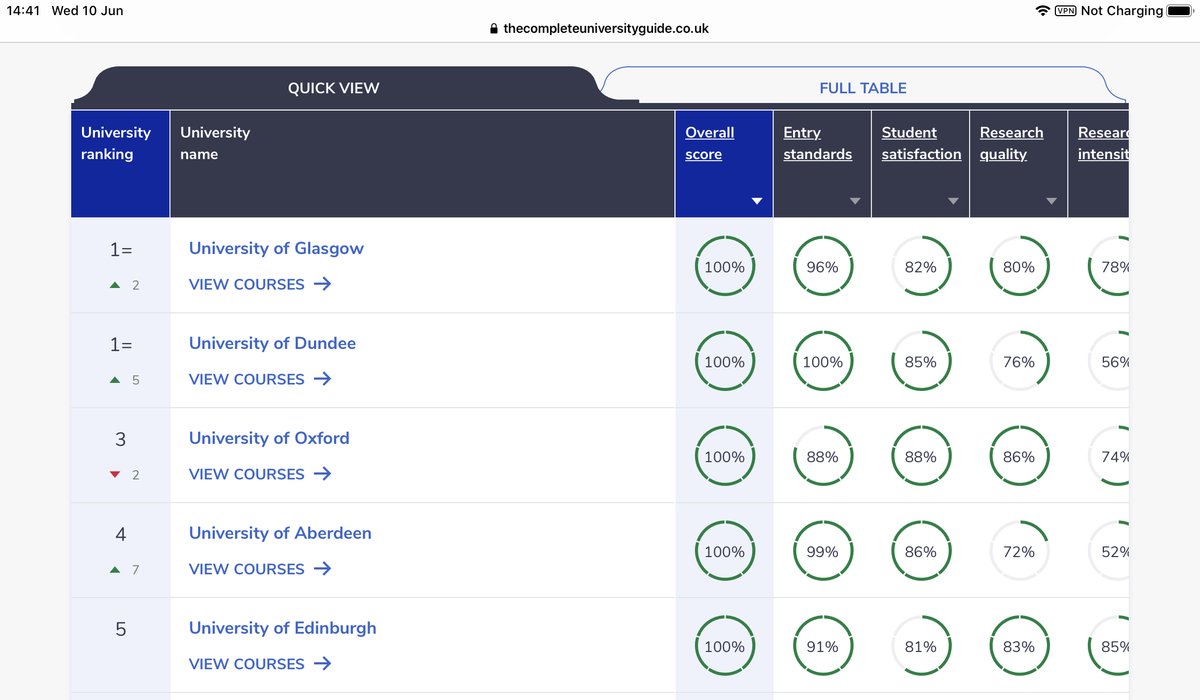
Task: Click Glasgow's 80% research quality ring
Action: [1018, 267]
